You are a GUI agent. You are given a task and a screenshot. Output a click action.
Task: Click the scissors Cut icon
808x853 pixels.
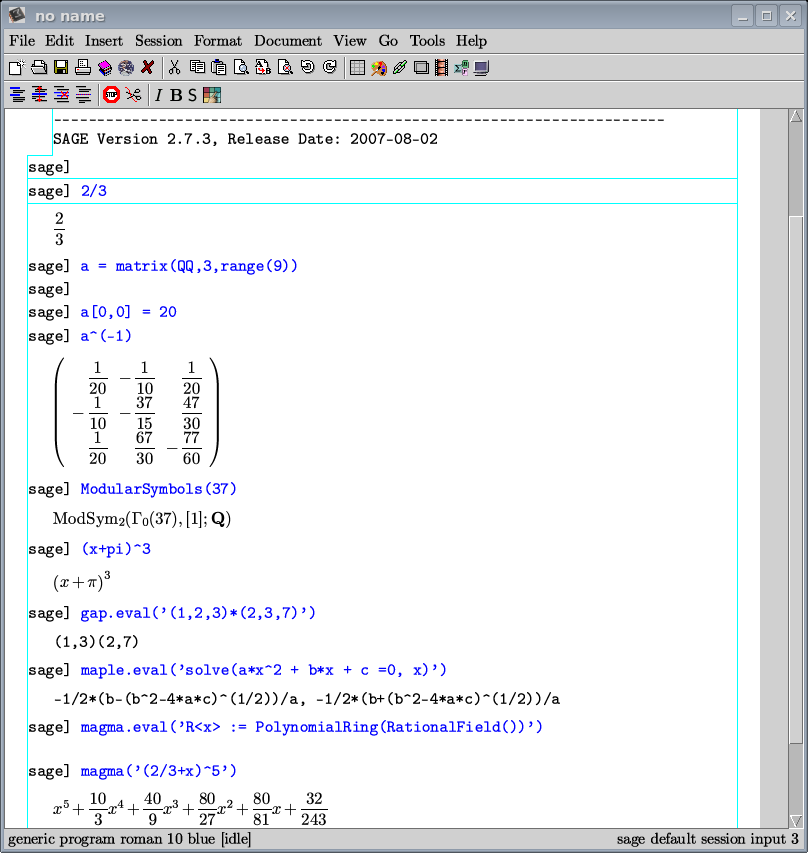click(x=174, y=68)
